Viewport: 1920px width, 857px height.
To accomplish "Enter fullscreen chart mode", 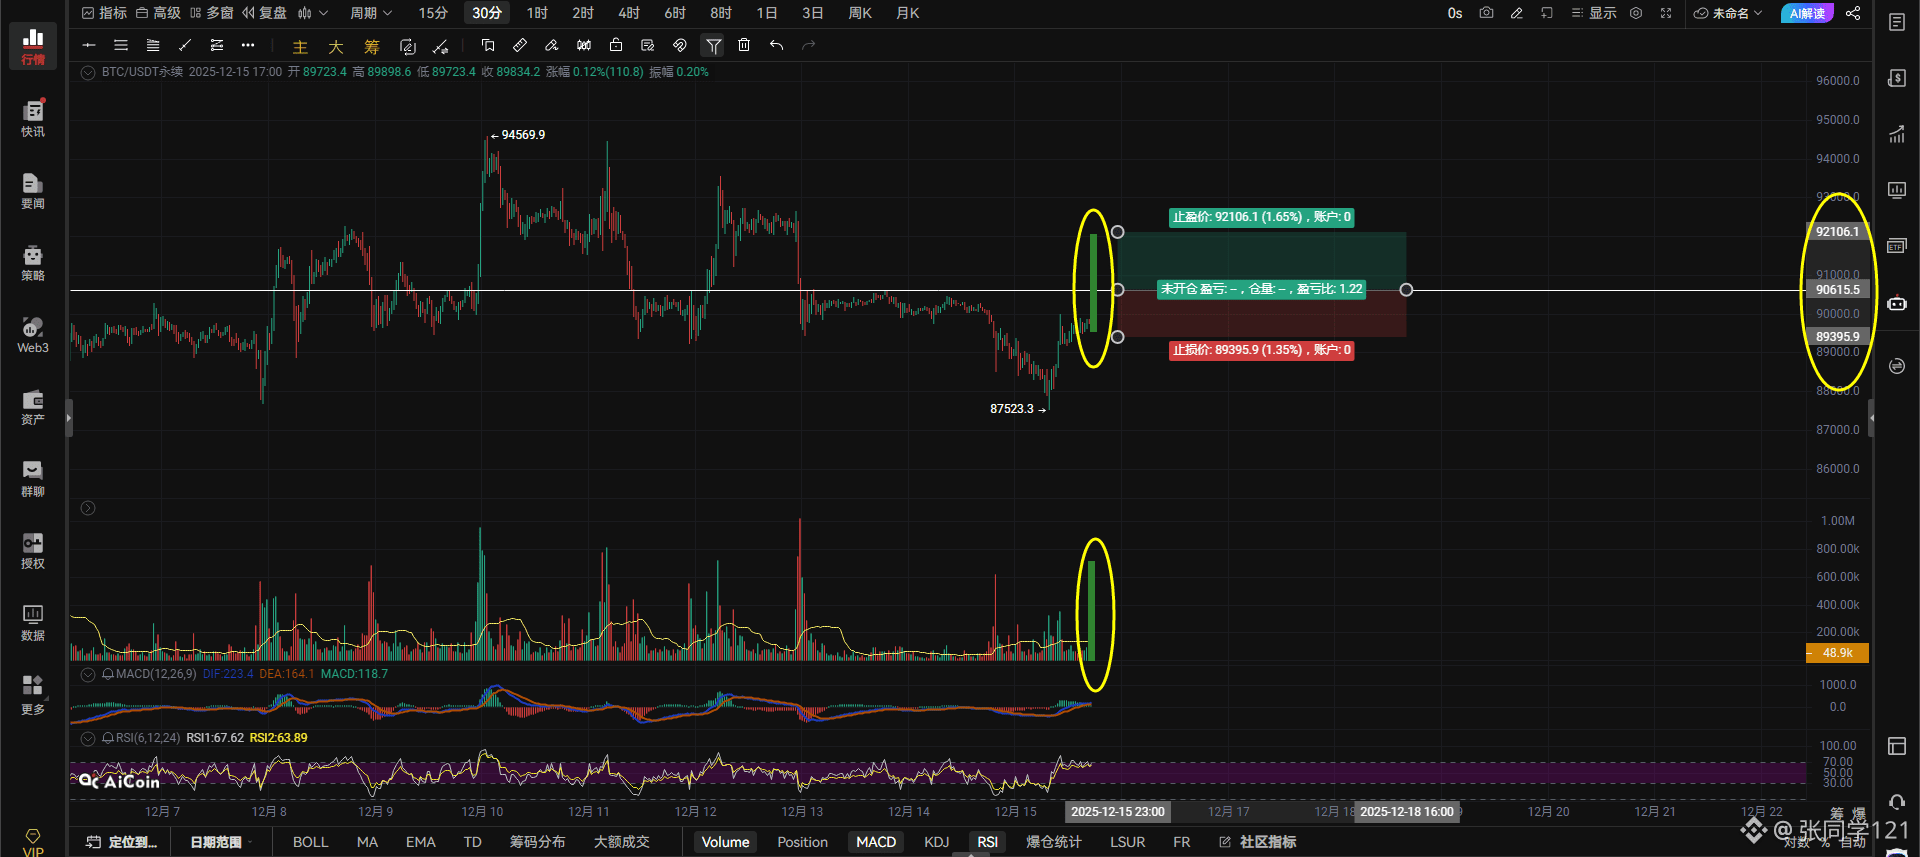I will coord(1666,13).
